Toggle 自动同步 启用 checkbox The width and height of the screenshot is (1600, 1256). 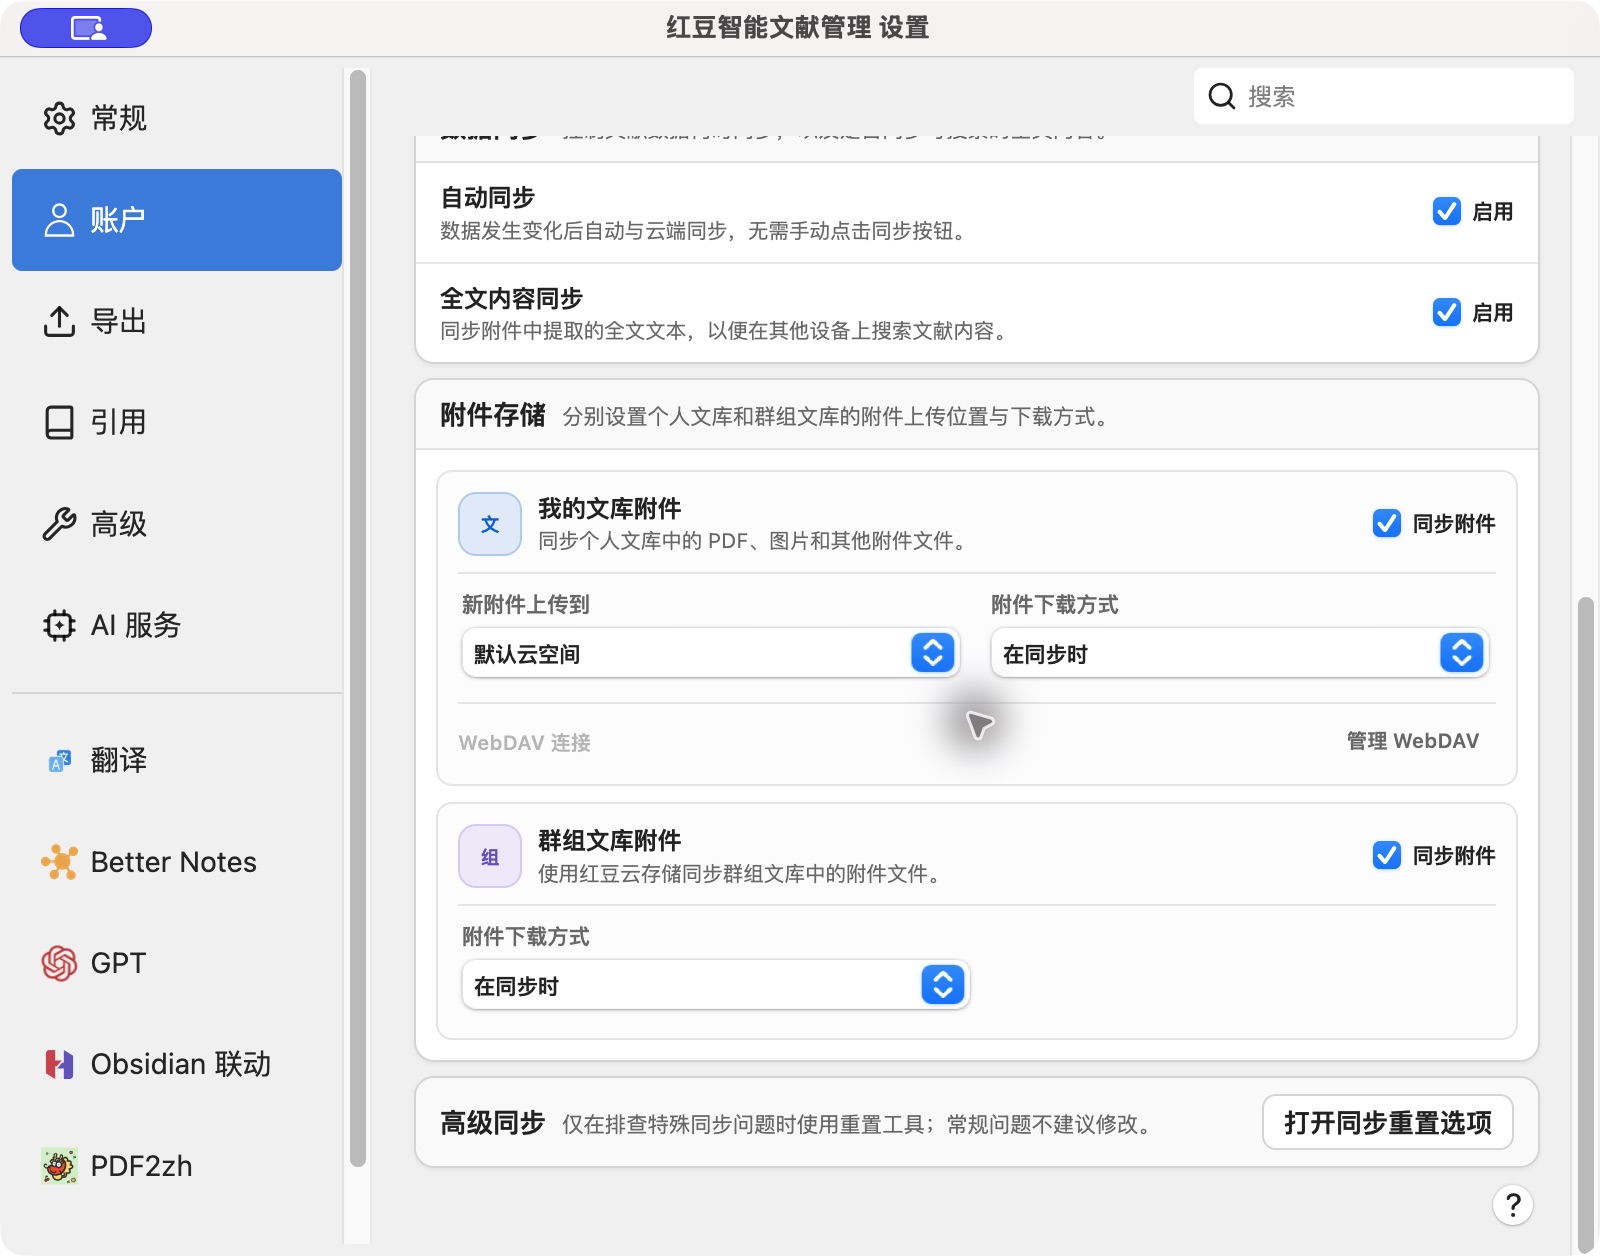1446,211
